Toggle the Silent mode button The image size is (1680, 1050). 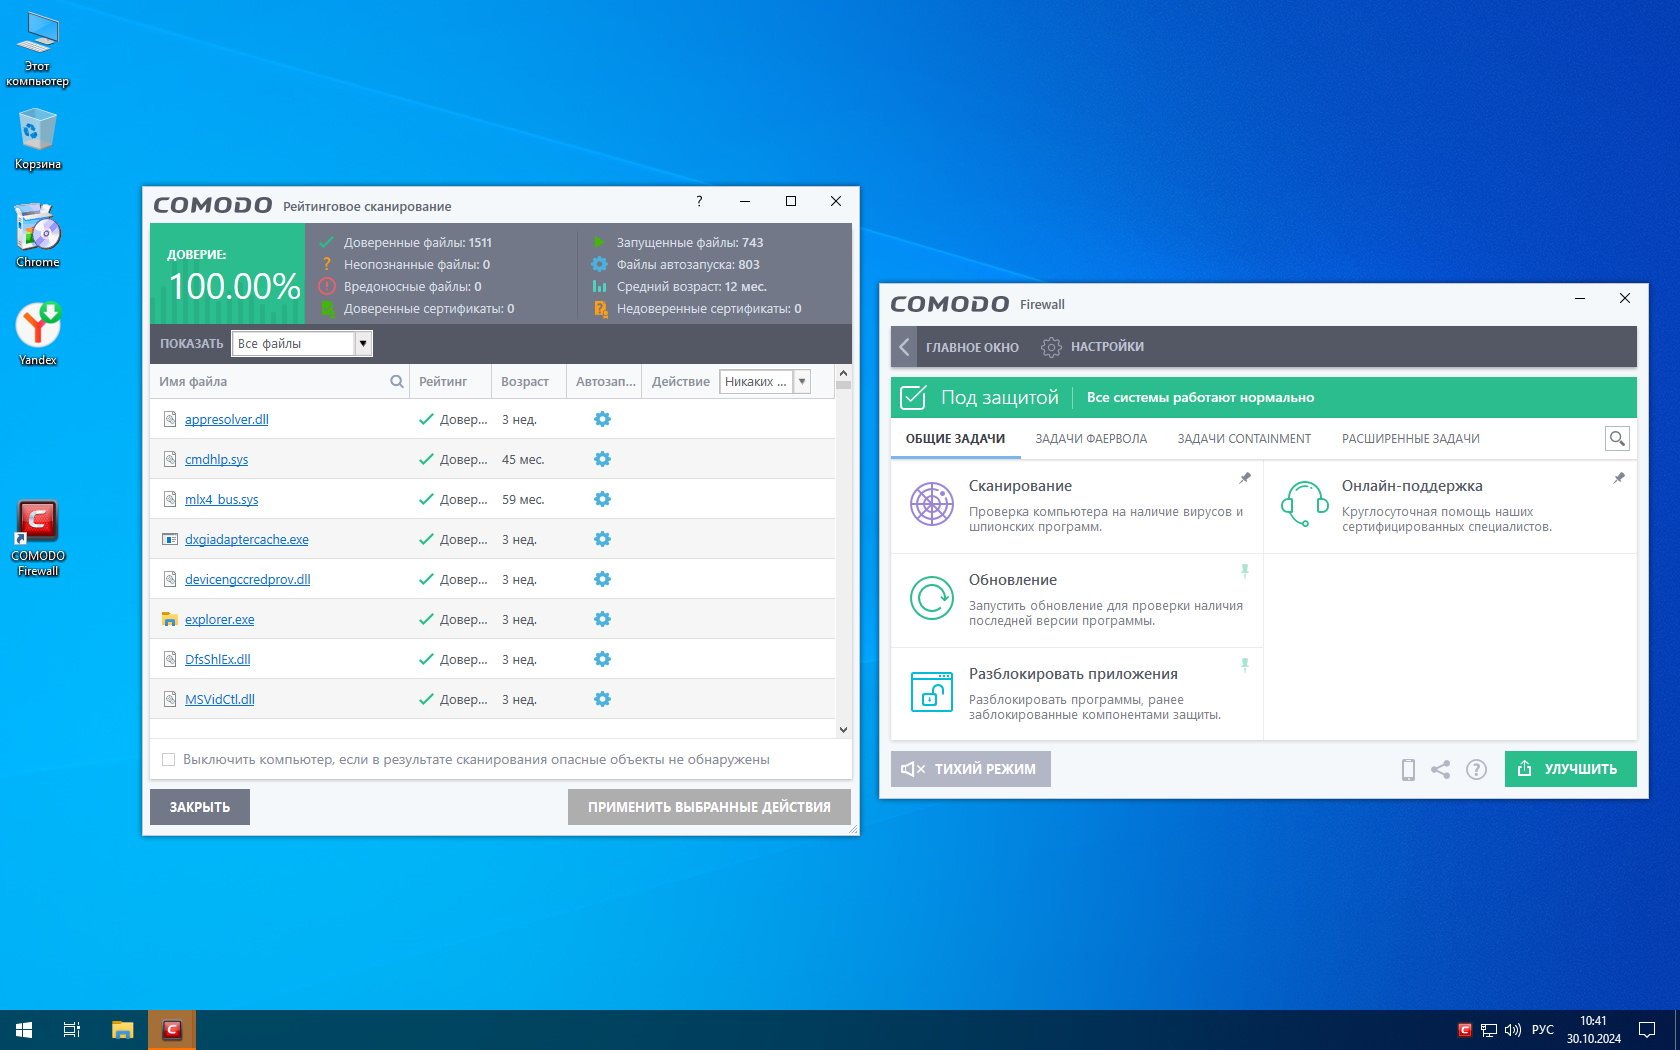pos(970,769)
